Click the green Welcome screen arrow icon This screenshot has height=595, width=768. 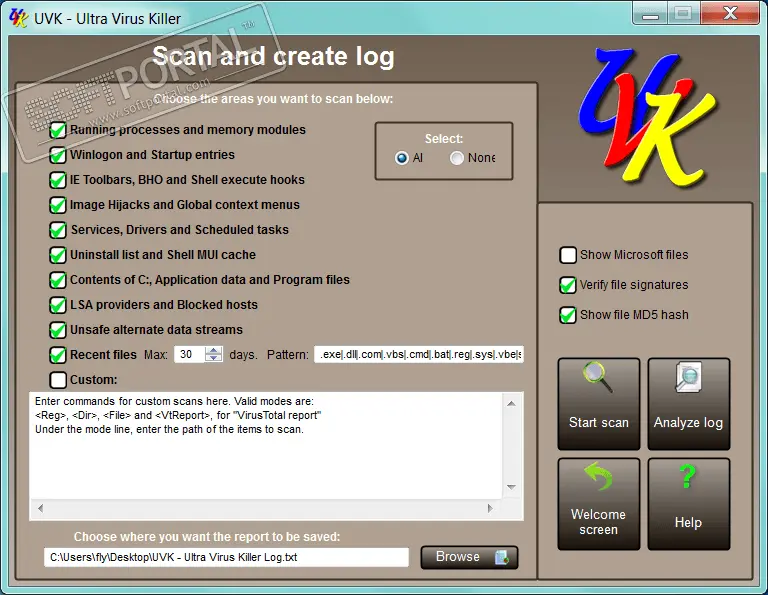click(599, 476)
